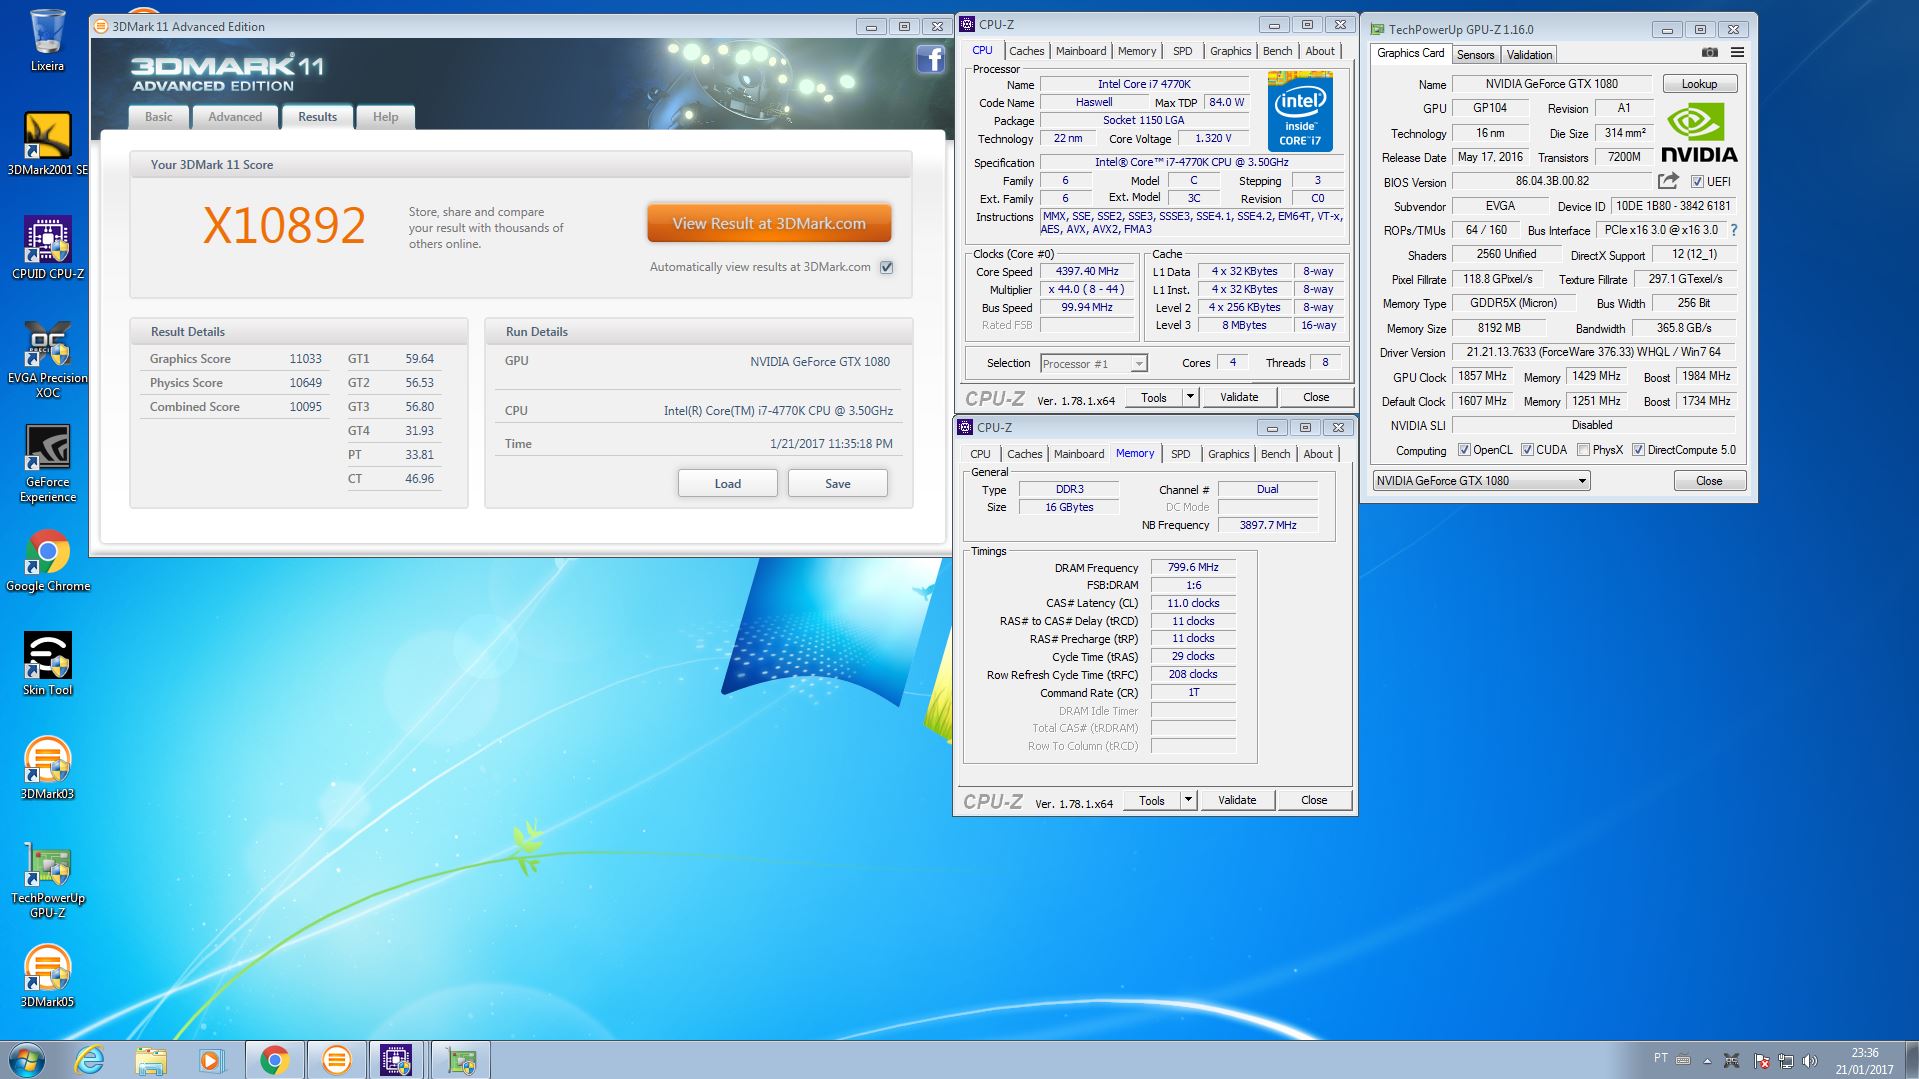The width and height of the screenshot is (1919, 1079).
Task: Click the PT language indicator in taskbar
Action: pyautogui.click(x=1661, y=1057)
